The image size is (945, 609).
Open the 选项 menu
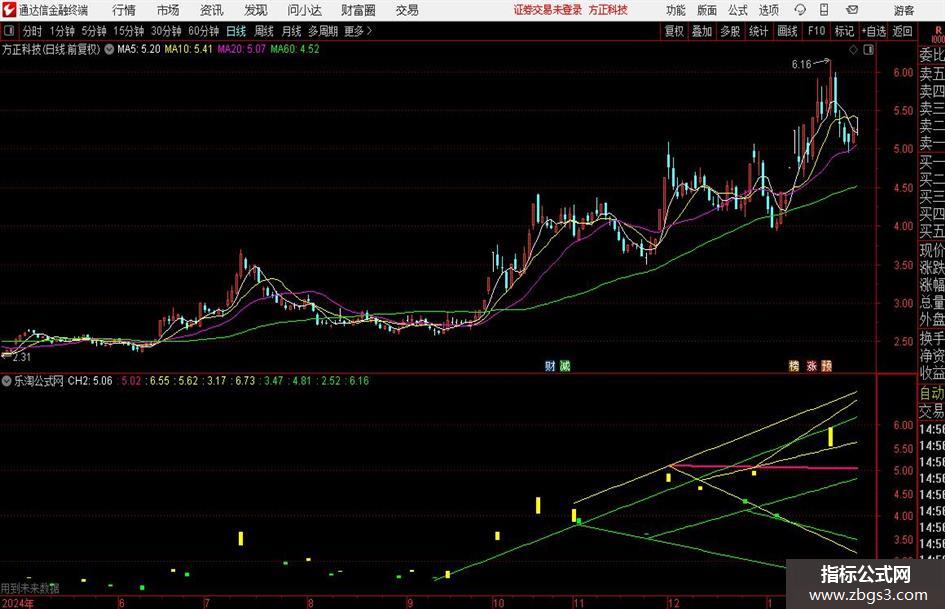[768, 10]
